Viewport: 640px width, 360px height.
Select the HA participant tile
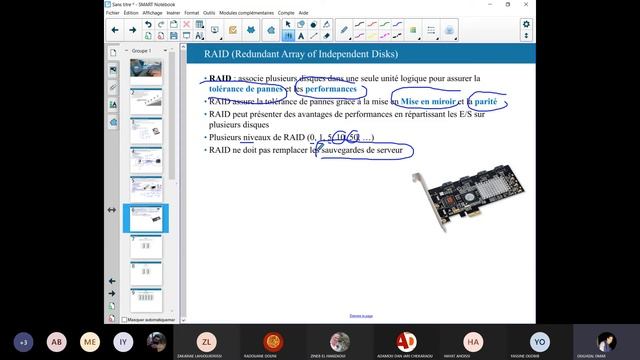point(473,342)
